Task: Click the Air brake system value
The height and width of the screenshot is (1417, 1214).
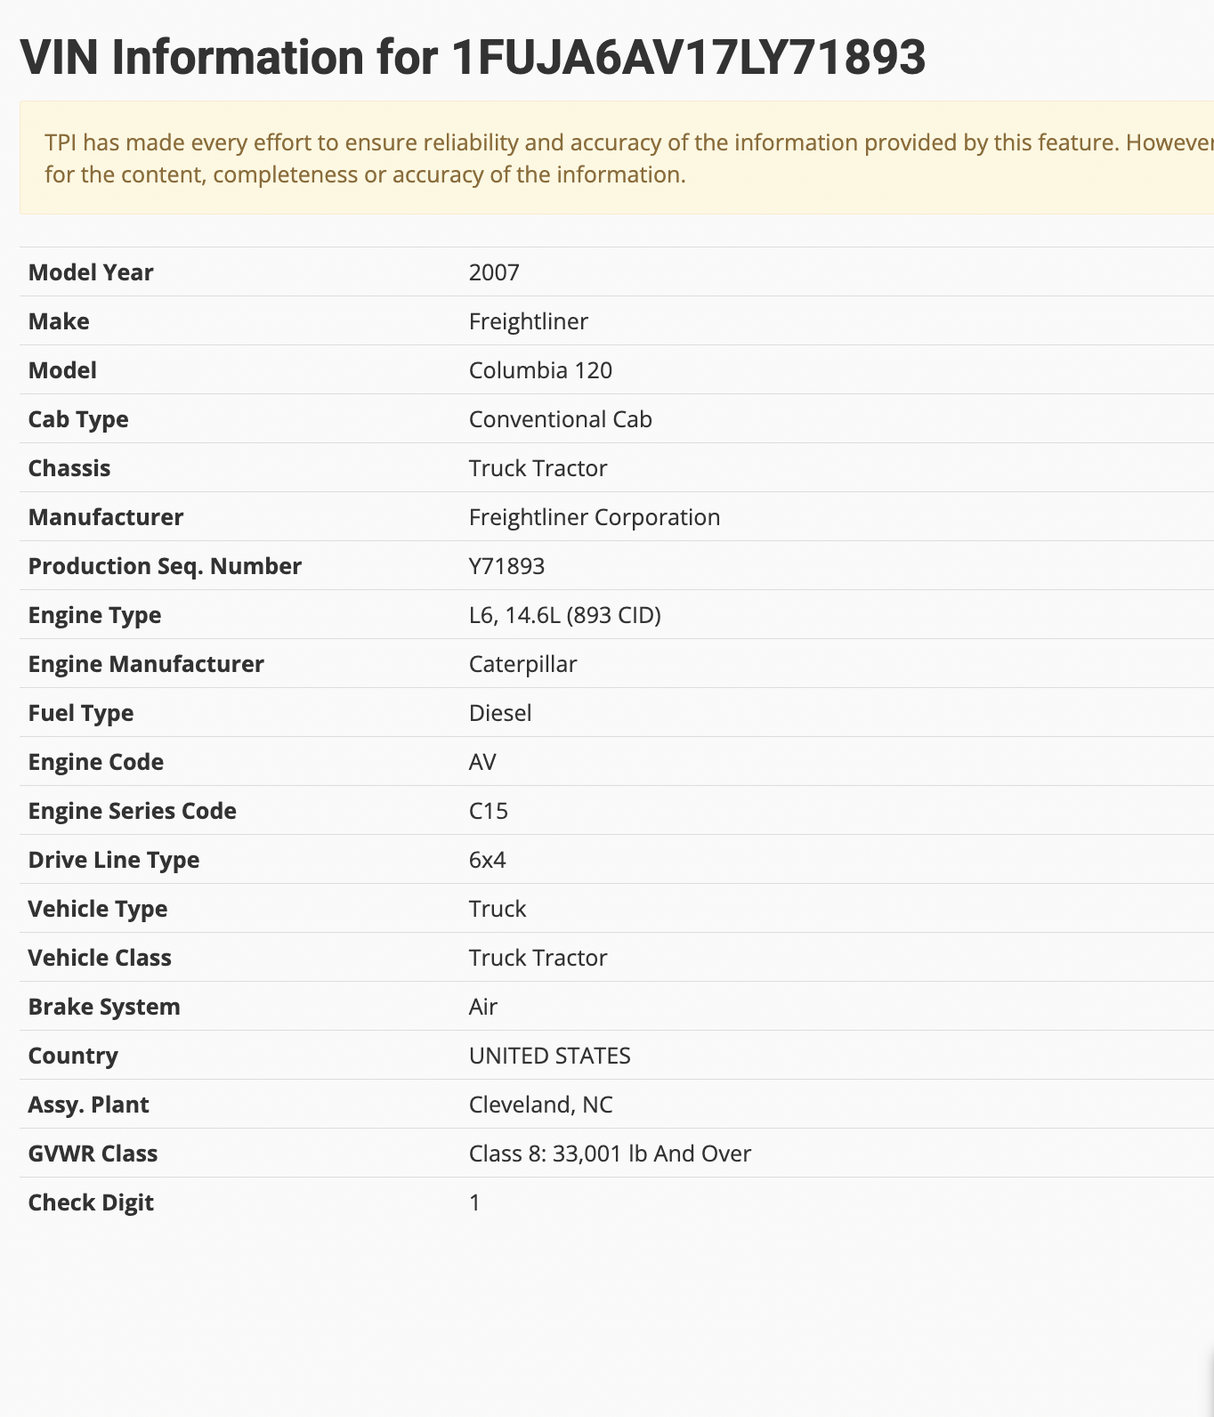Action: pos(483,1007)
